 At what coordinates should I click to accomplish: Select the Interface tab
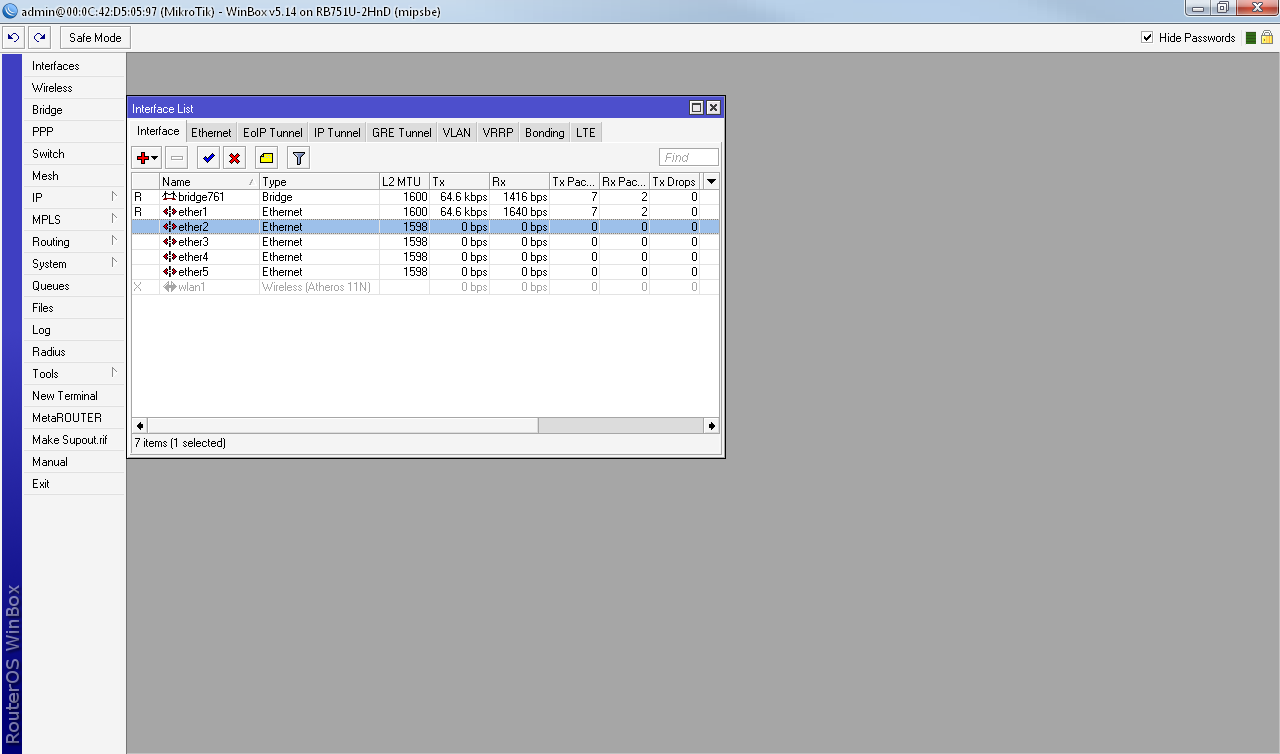pos(158,131)
